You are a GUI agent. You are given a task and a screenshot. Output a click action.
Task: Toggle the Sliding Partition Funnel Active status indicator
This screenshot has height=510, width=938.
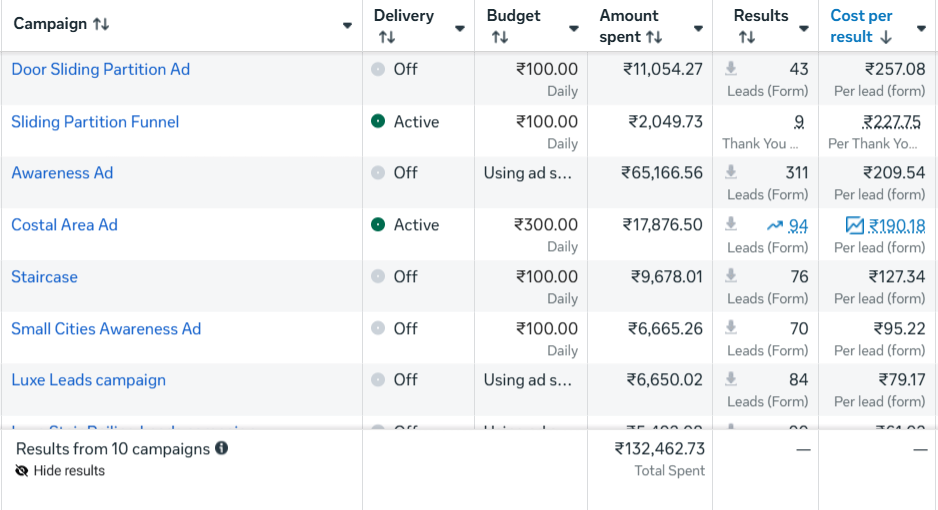(x=377, y=121)
